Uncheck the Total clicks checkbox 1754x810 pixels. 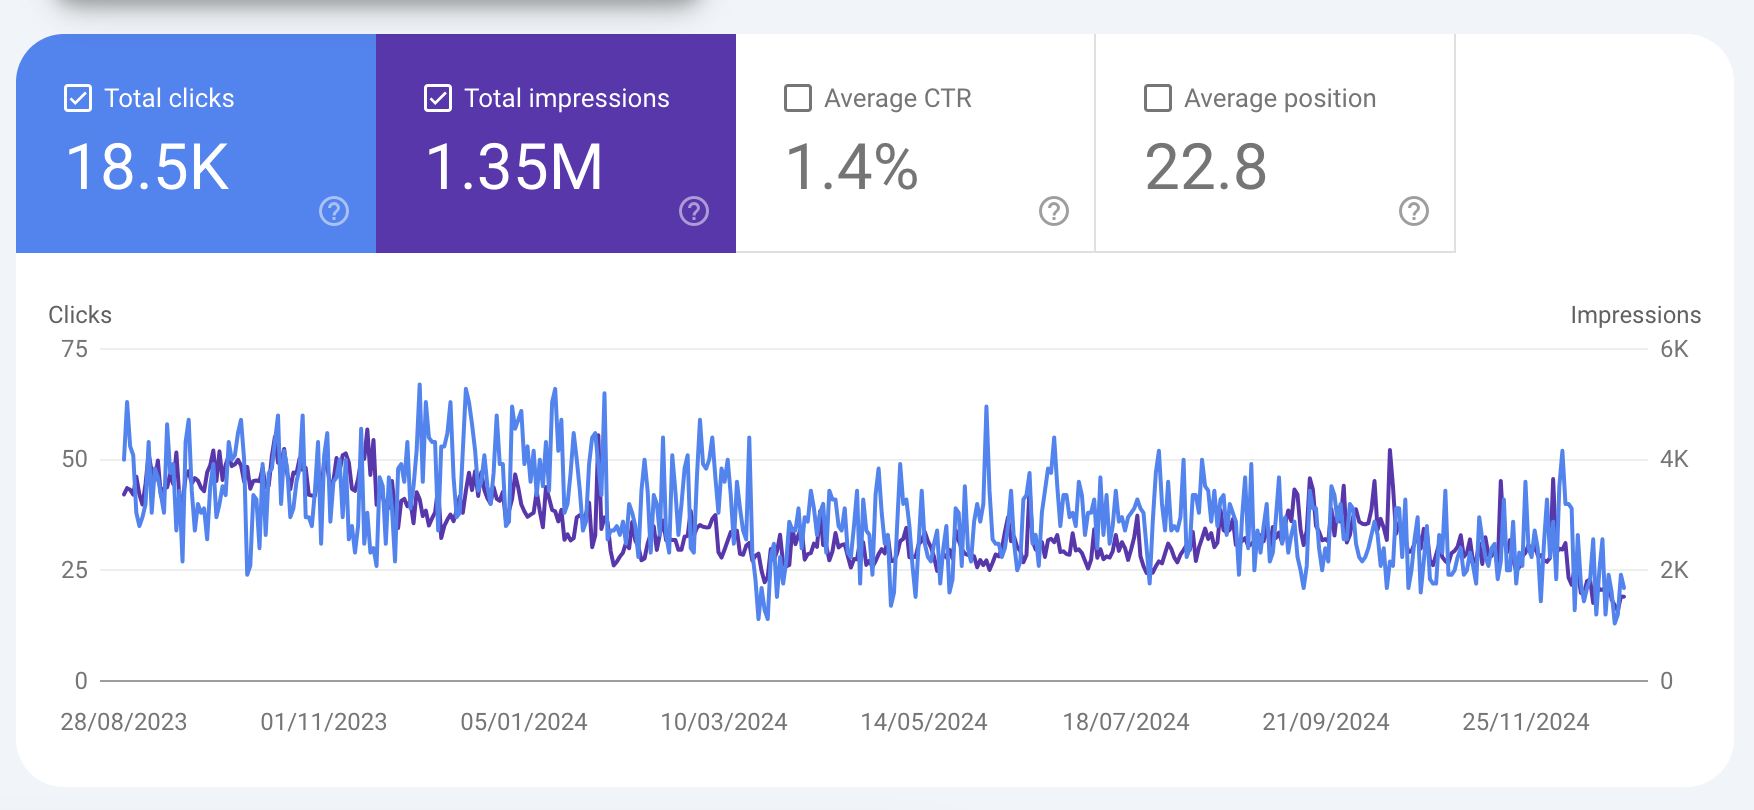78,98
